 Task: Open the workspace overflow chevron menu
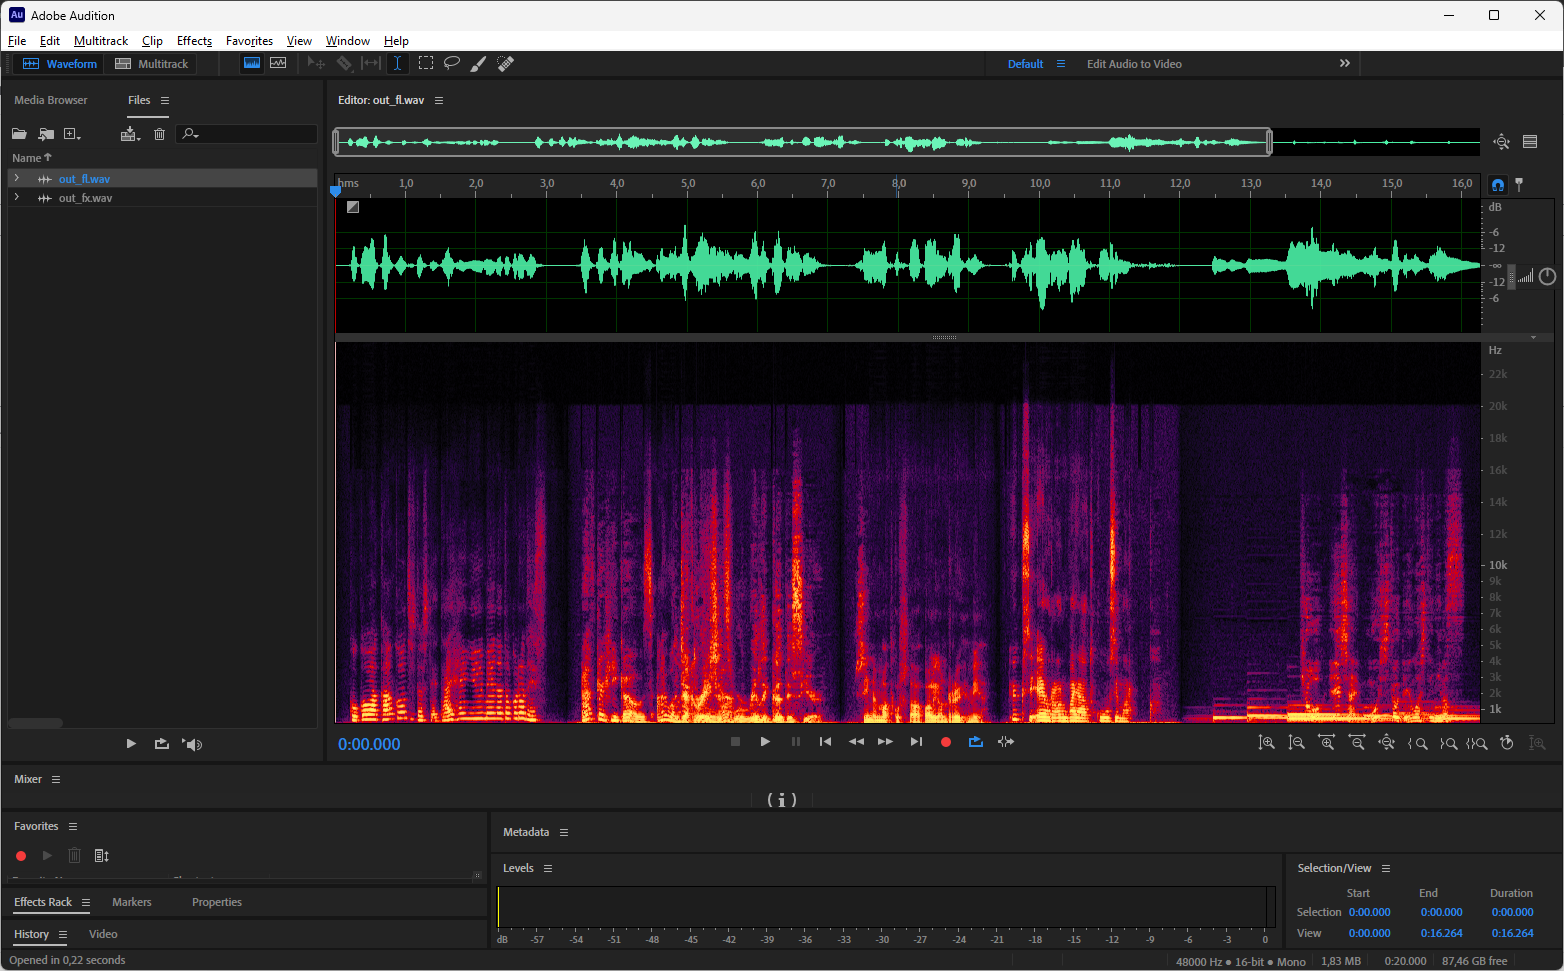[1345, 63]
